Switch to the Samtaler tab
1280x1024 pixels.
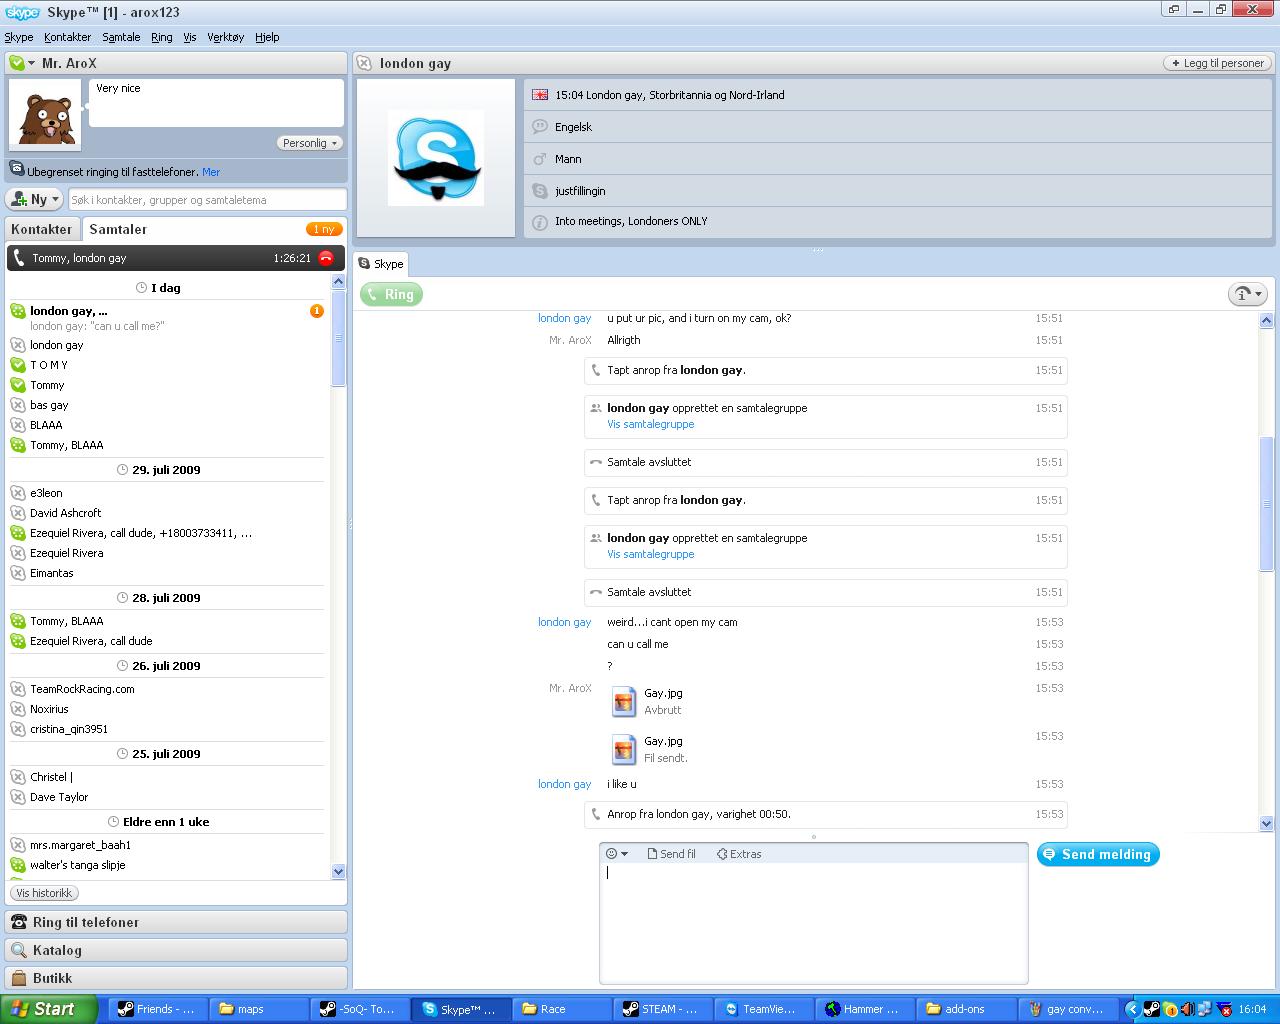point(118,229)
